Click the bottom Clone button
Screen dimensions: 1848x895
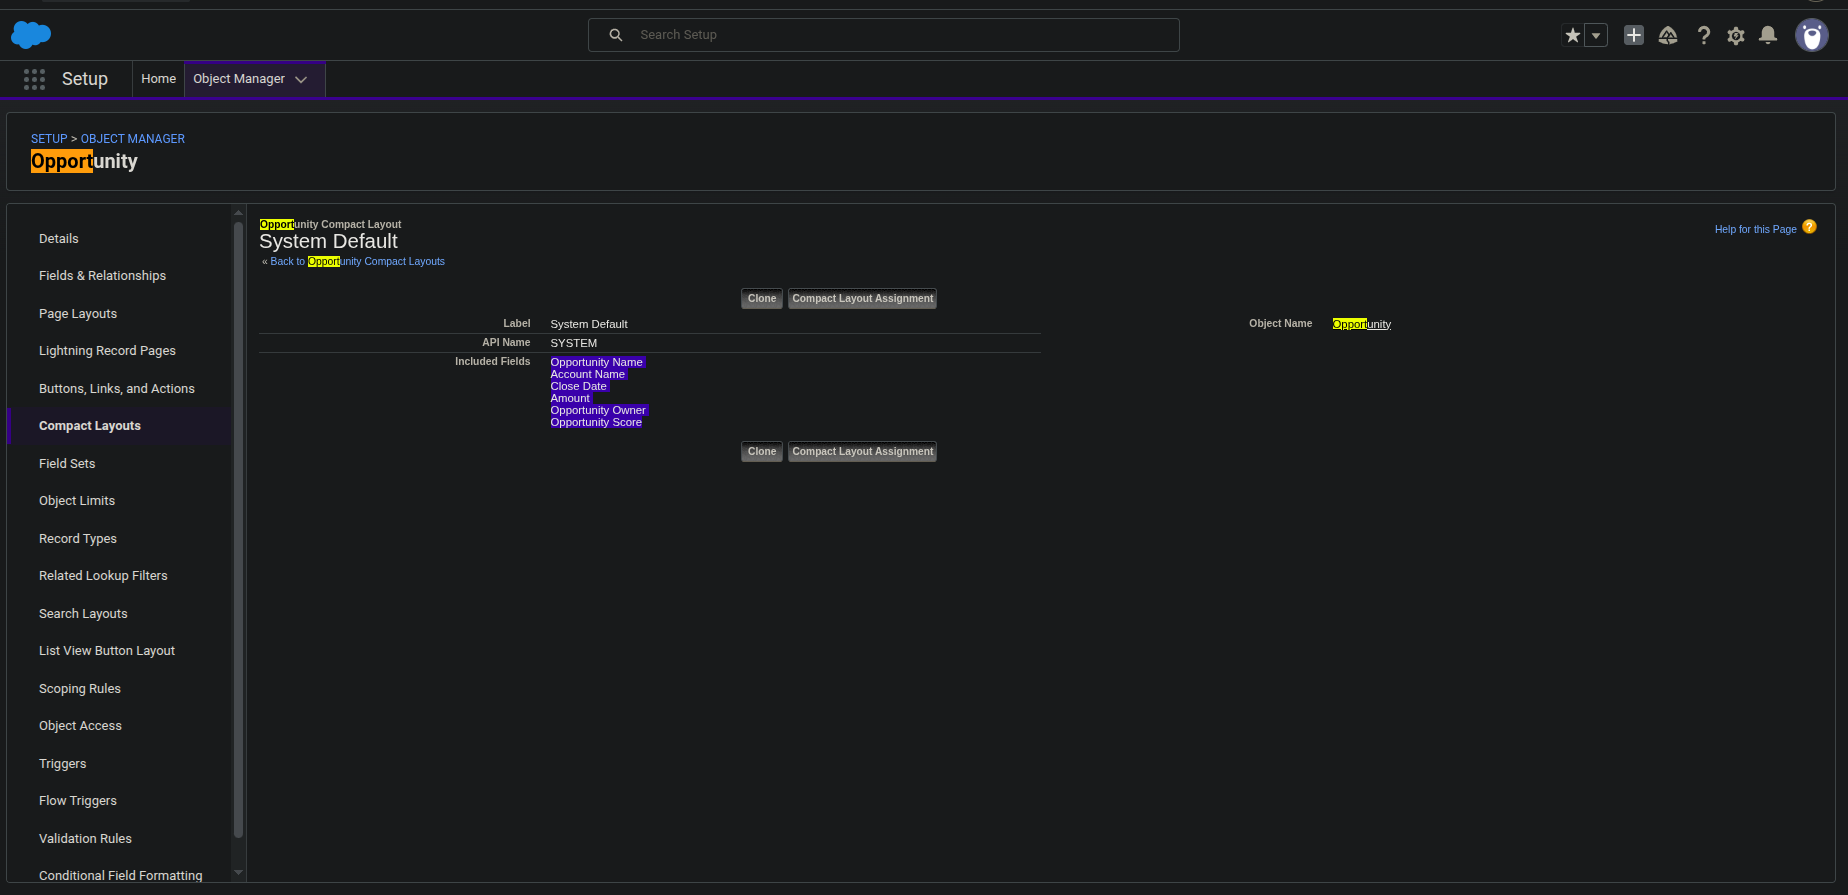point(762,452)
